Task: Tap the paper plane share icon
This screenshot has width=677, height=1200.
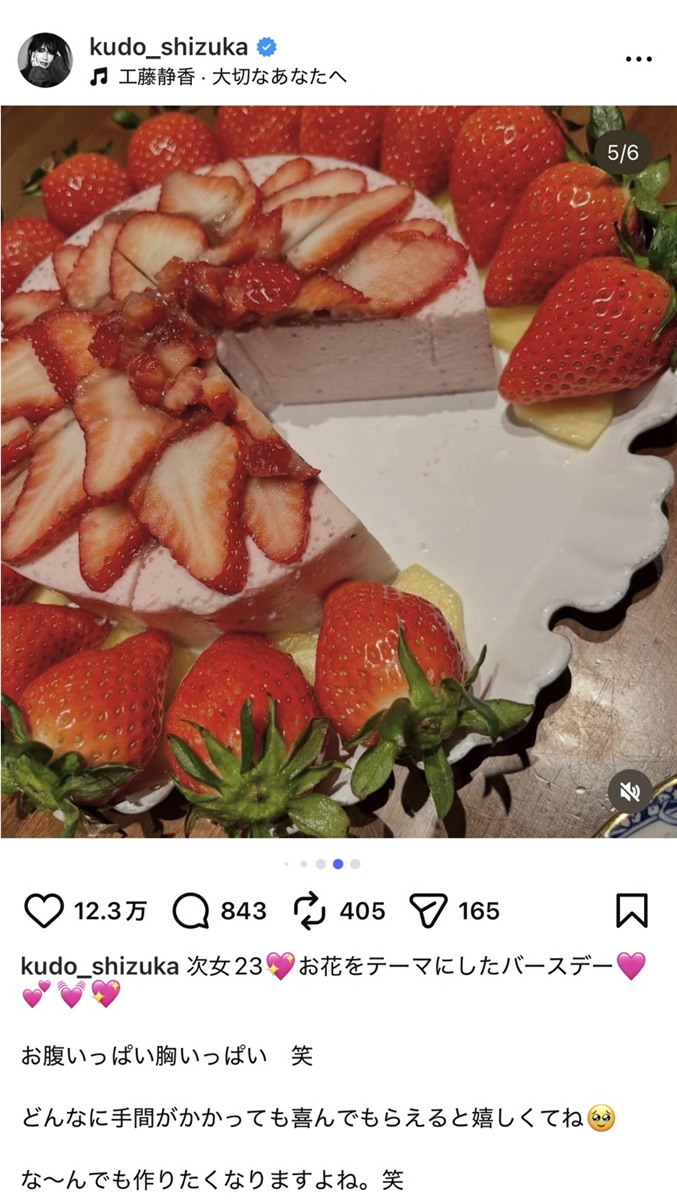Action: 428,910
